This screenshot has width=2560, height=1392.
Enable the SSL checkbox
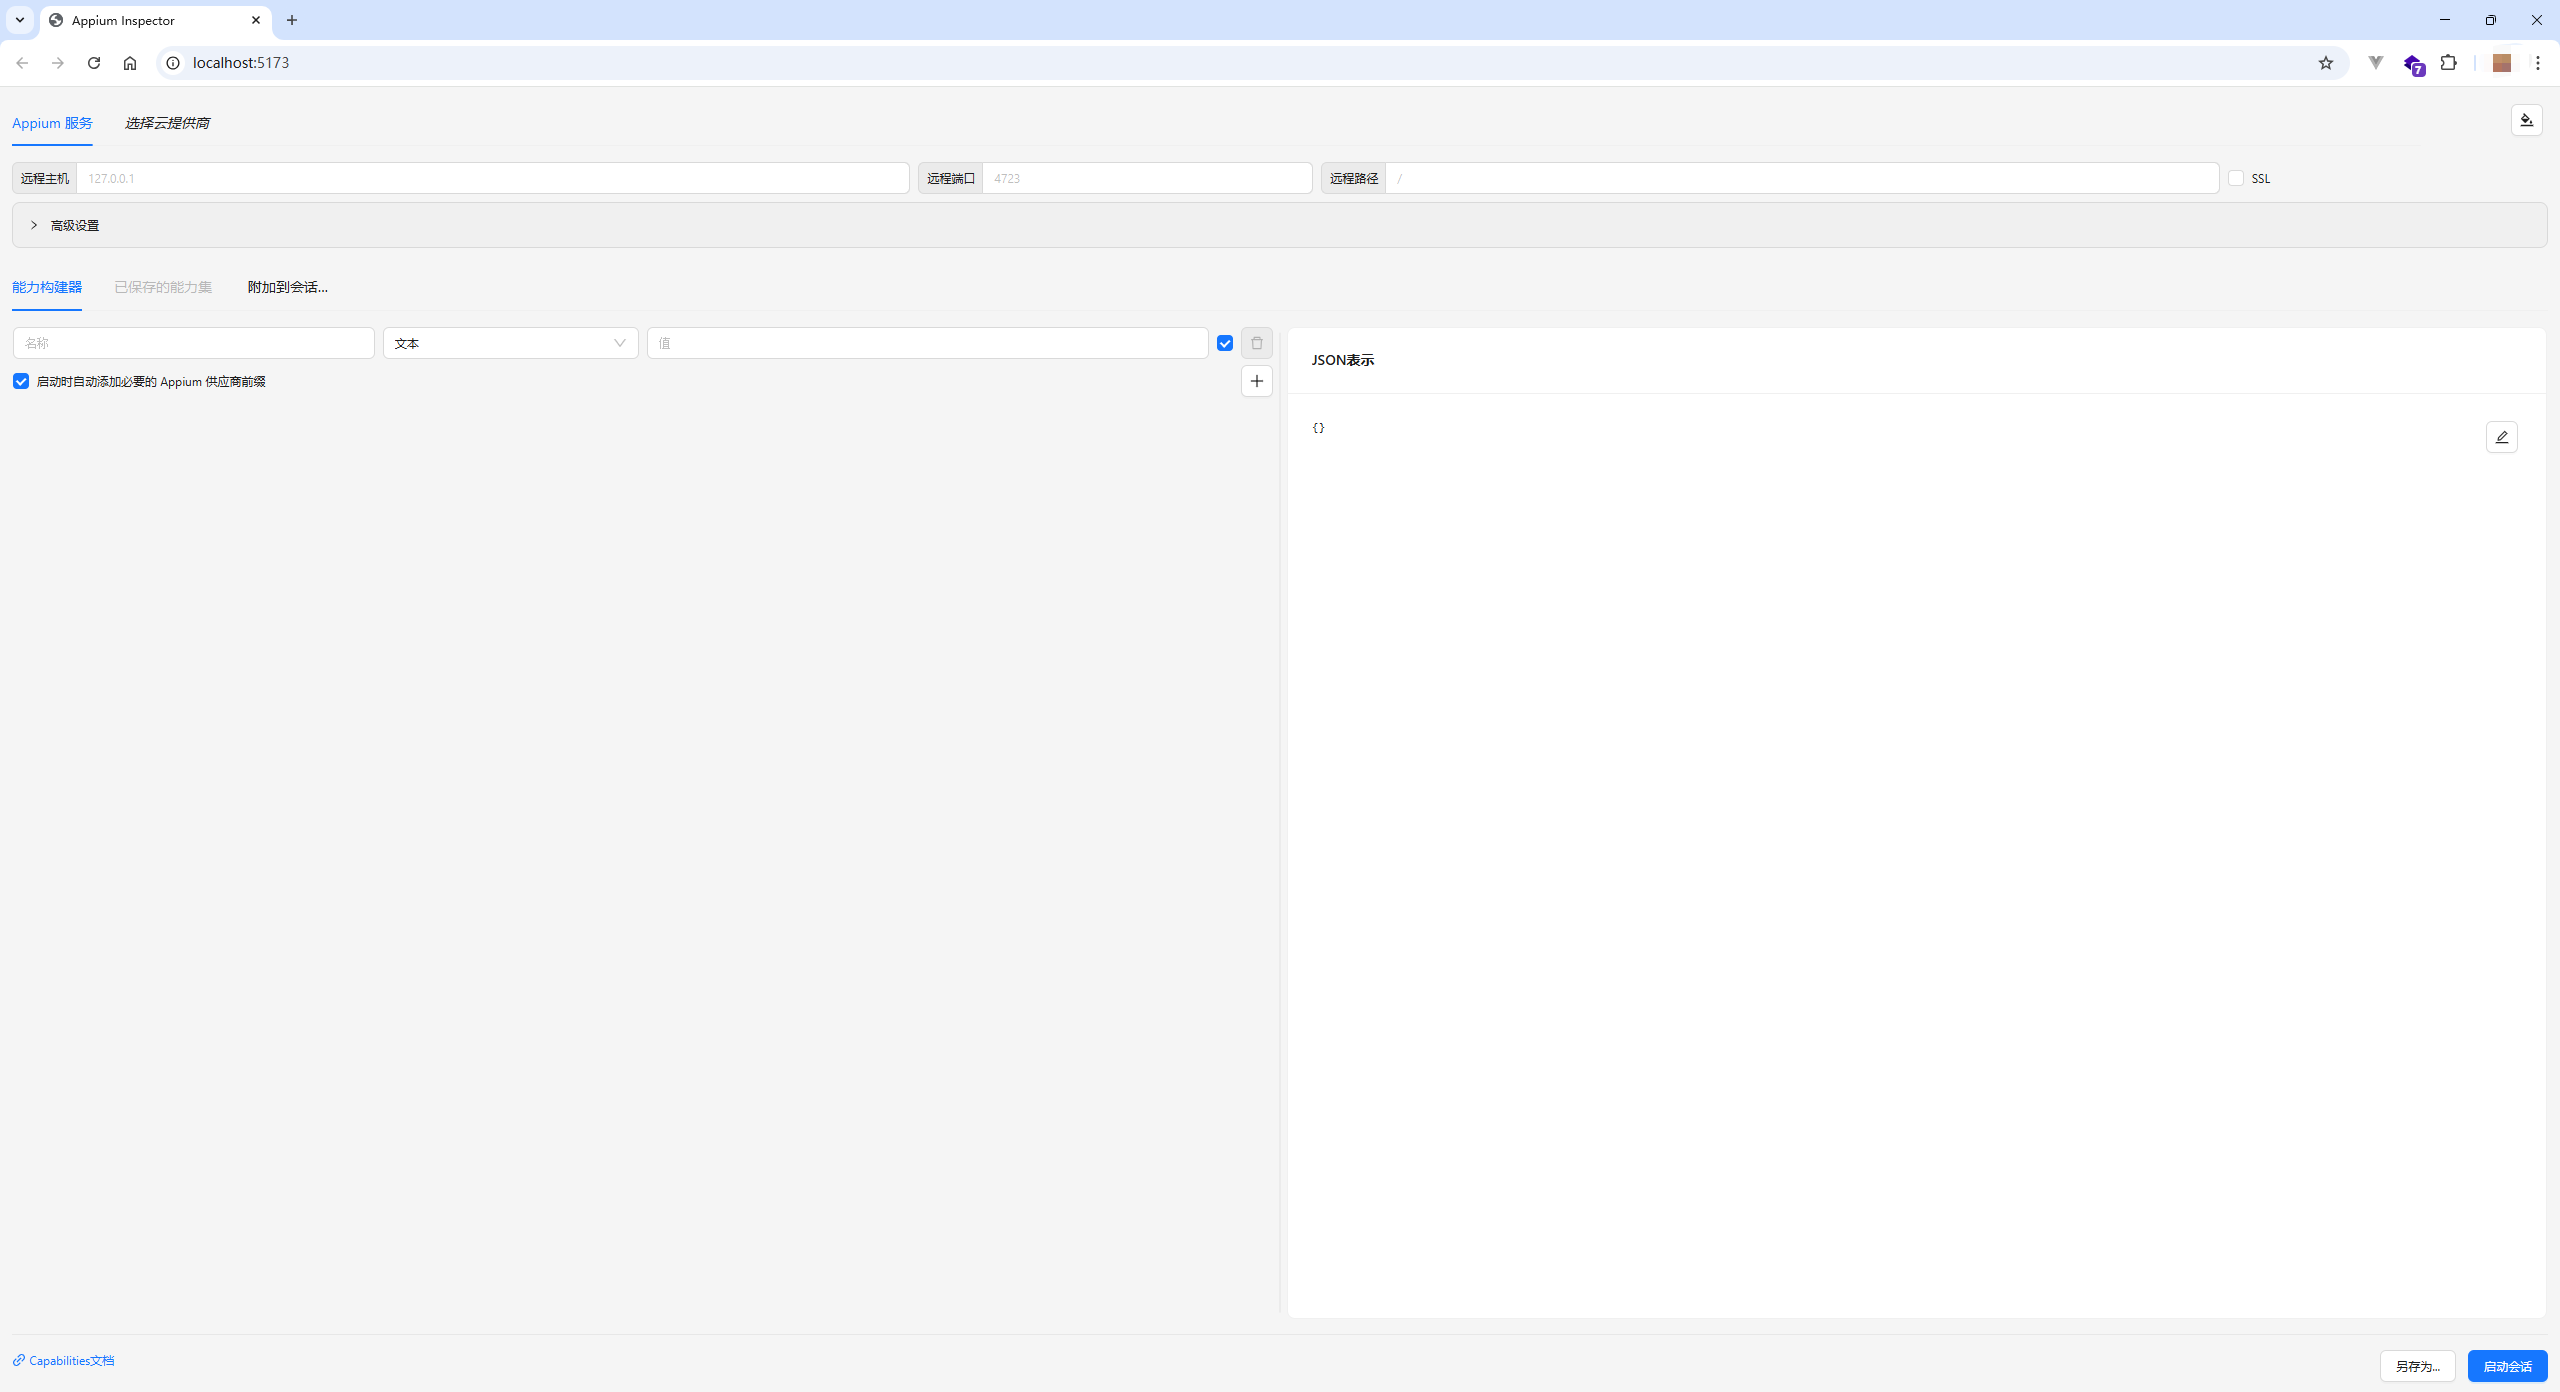[2236, 178]
